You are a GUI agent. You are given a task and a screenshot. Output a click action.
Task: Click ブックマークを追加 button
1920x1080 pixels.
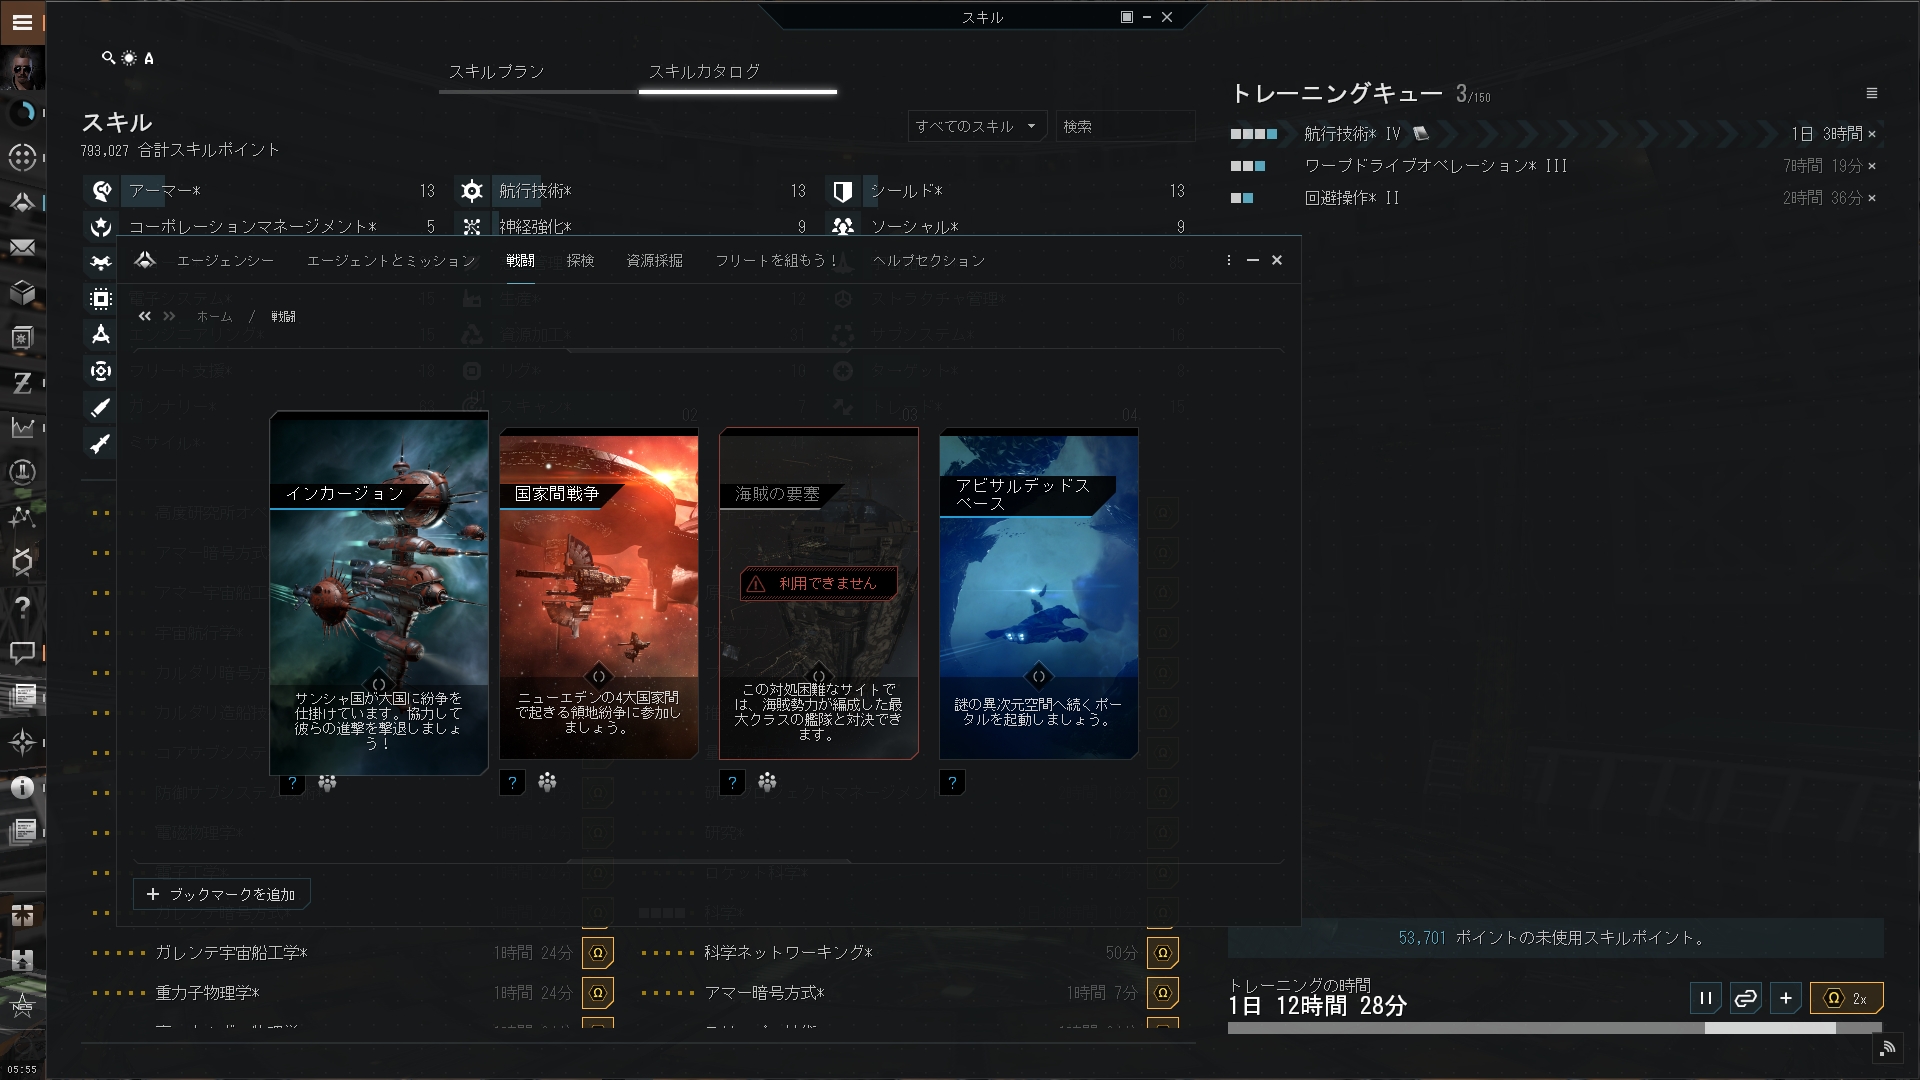(222, 894)
